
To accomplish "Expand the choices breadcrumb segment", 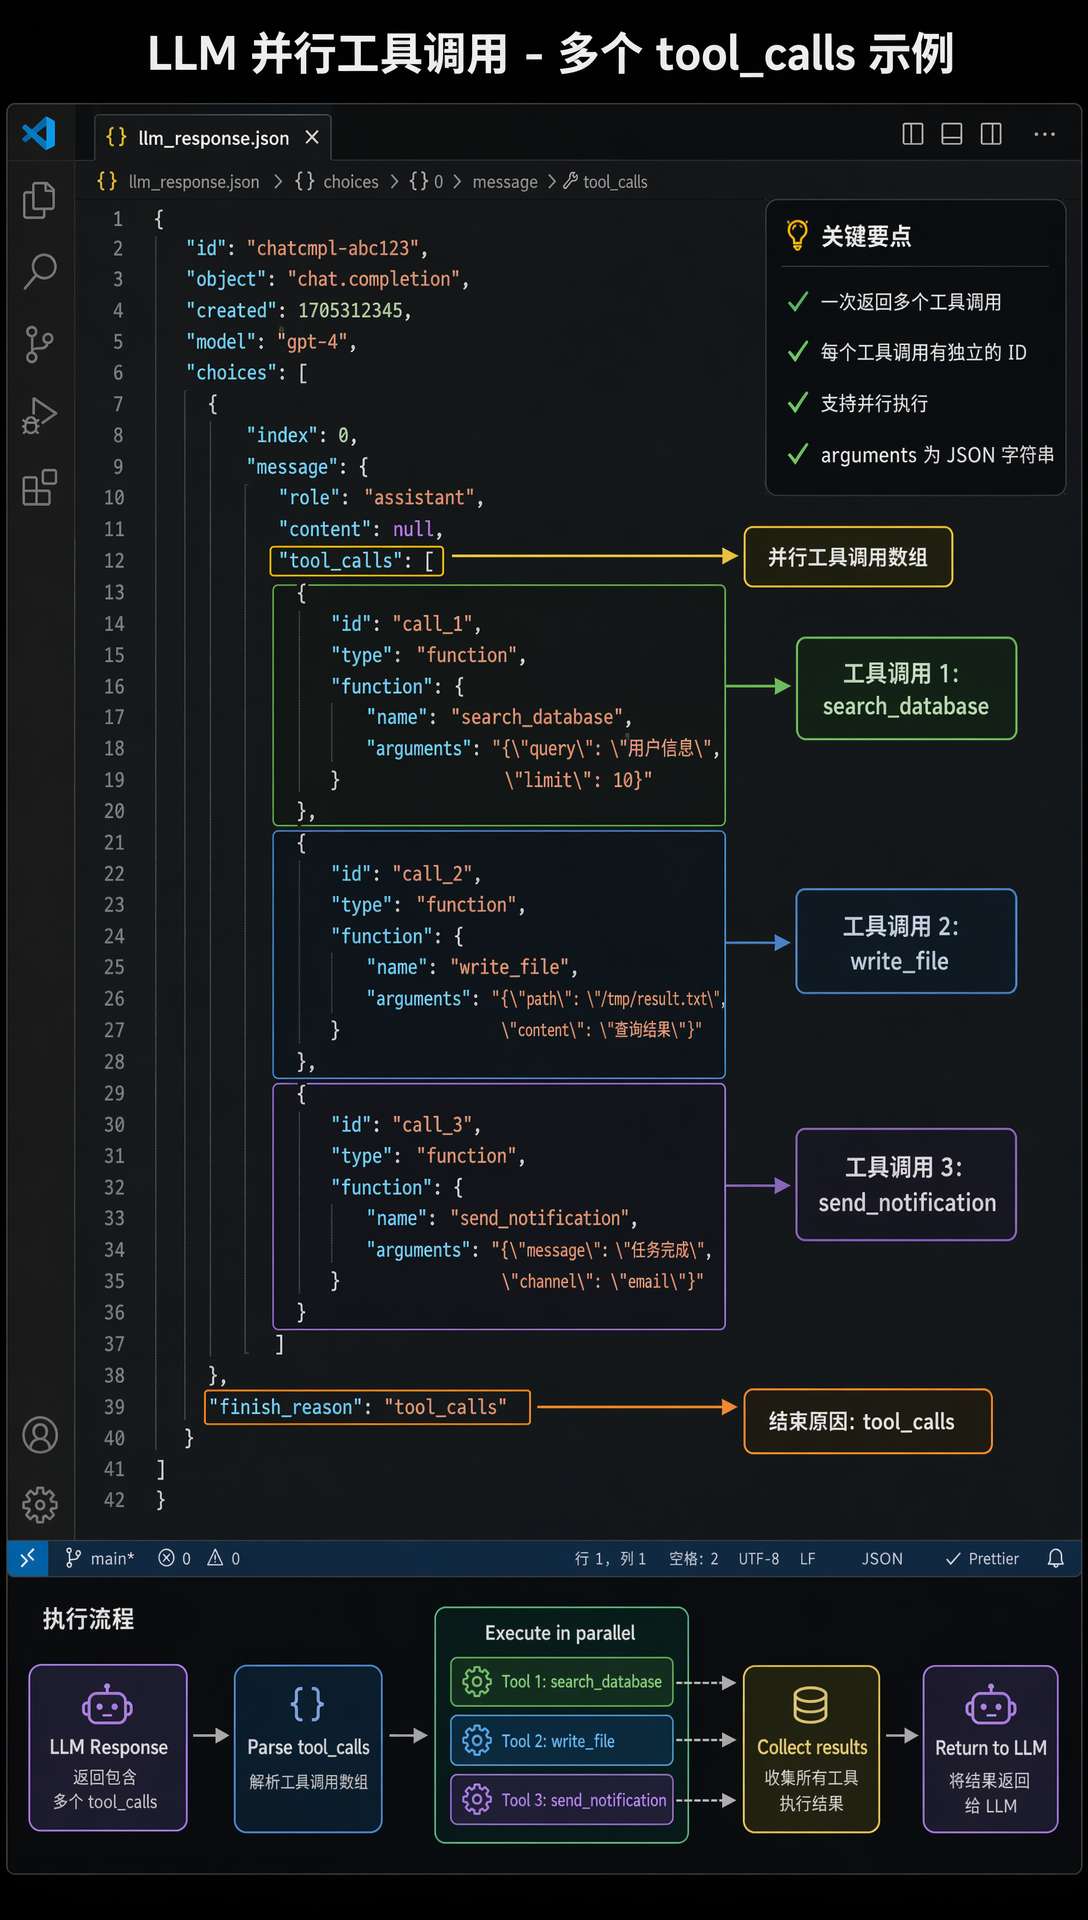I will pos(350,182).
